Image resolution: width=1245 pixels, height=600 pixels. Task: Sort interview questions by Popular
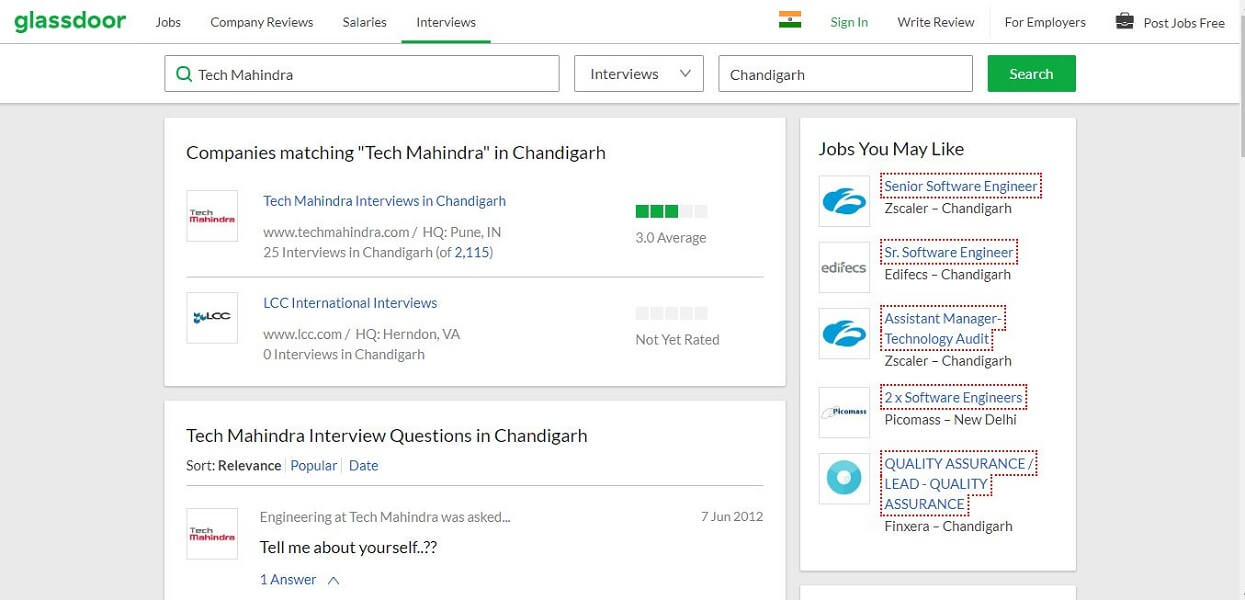314,465
